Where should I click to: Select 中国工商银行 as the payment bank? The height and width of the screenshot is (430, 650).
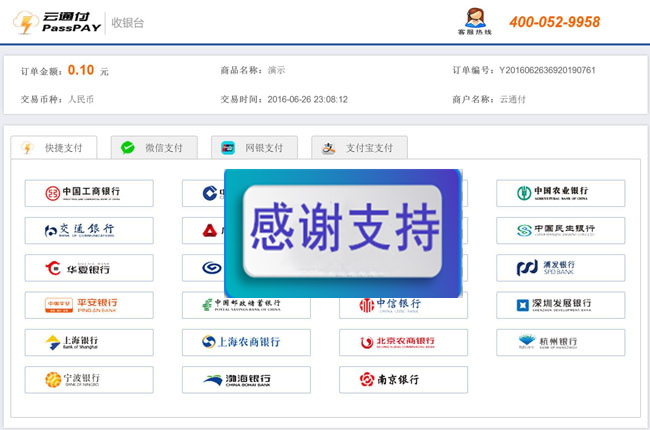89,193
